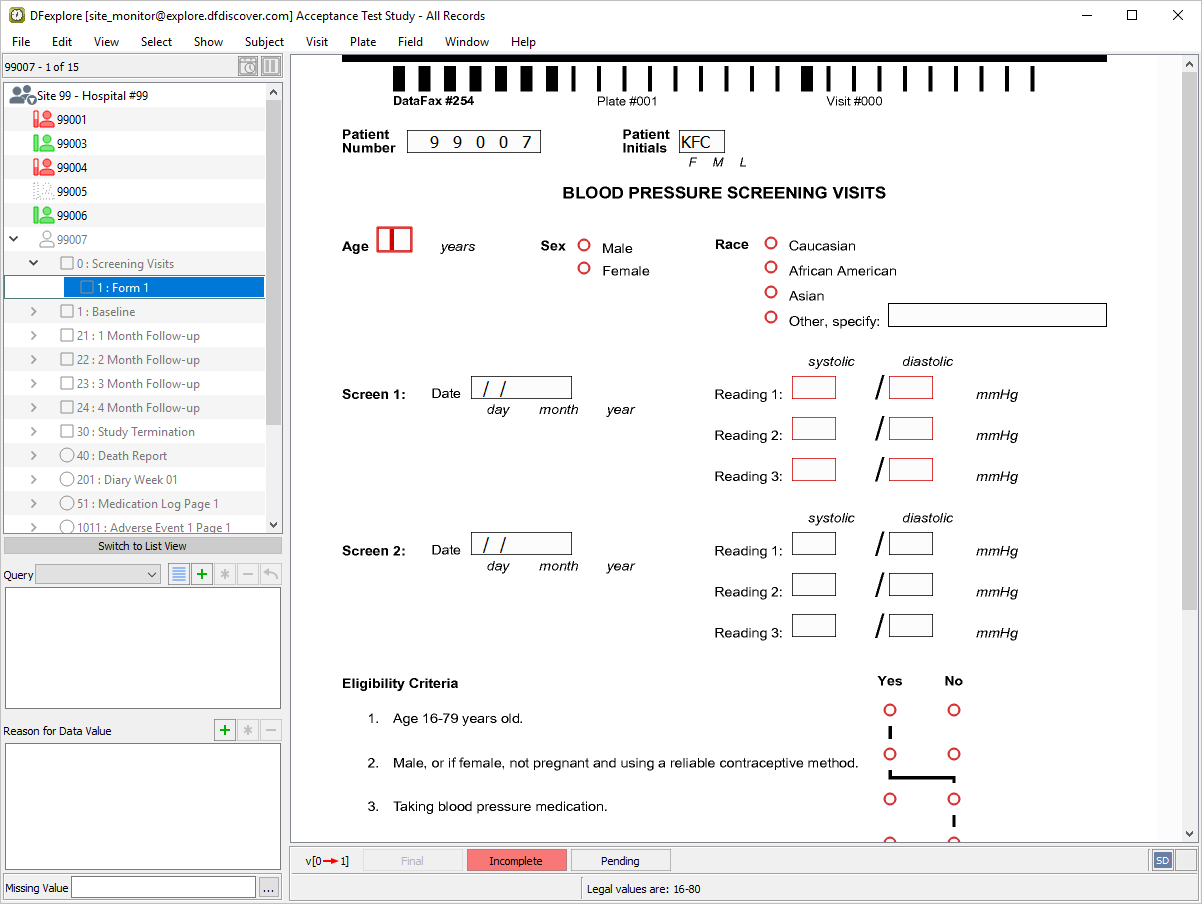
Task: Open the Query dropdown
Action: [x=98, y=574]
